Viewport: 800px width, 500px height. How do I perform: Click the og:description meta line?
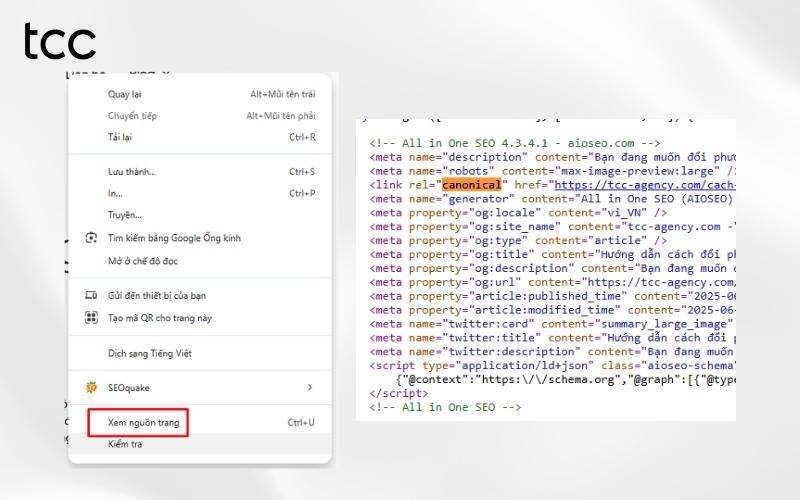[553, 268]
